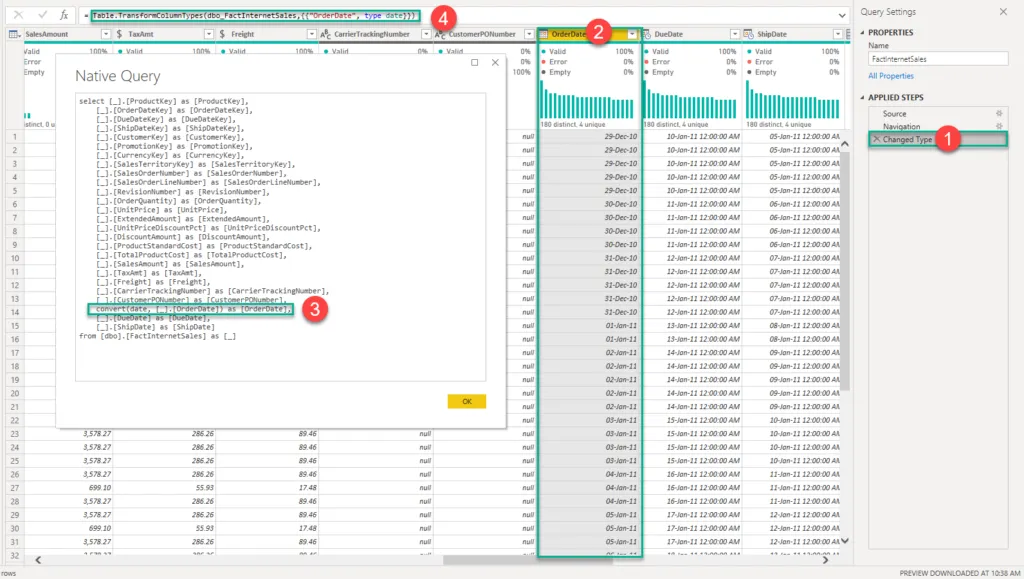Click the TaxAmt currency data type icon
The width and height of the screenshot is (1024, 579).
(x=120, y=34)
